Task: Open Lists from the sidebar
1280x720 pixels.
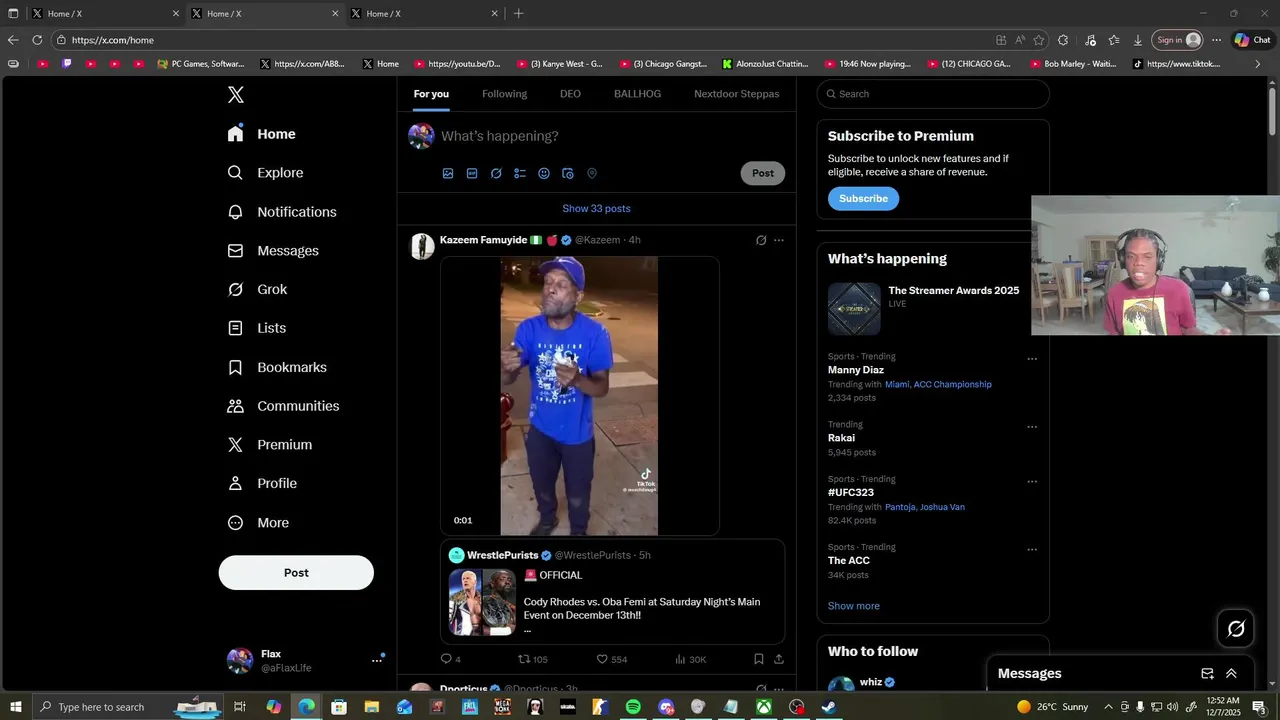Action: coord(257,328)
